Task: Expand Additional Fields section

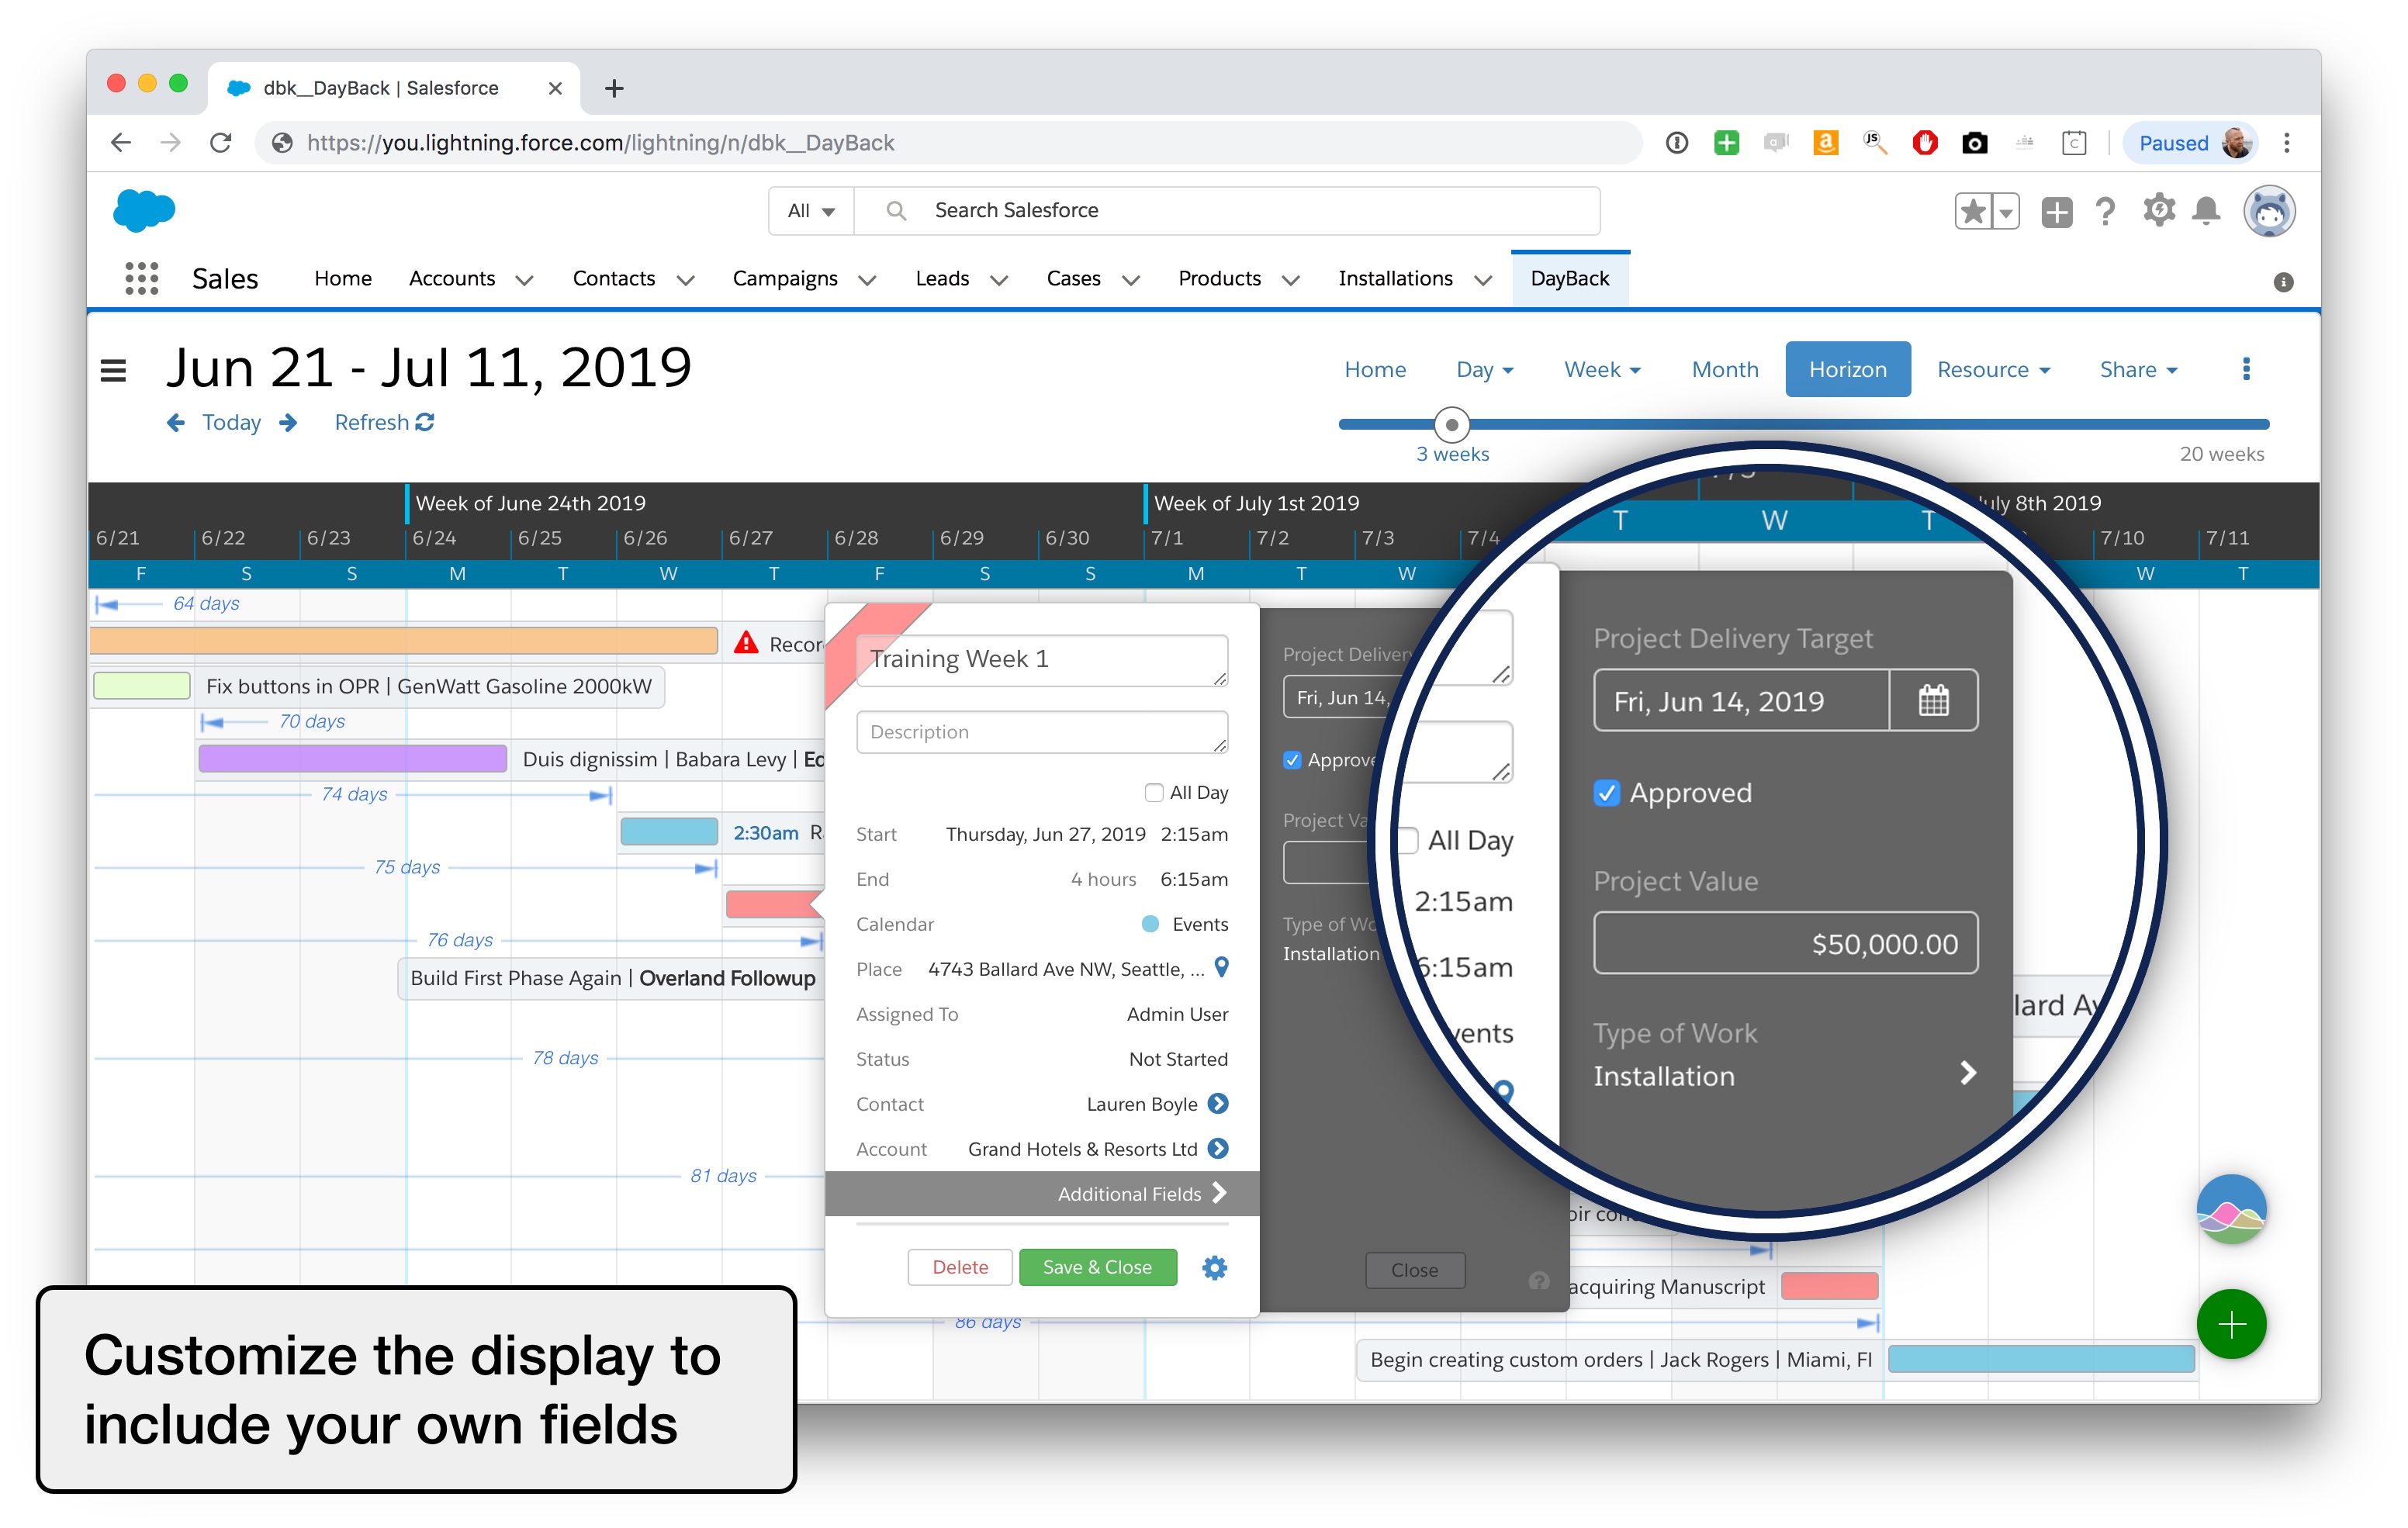Action: (x=1041, y=1193)
